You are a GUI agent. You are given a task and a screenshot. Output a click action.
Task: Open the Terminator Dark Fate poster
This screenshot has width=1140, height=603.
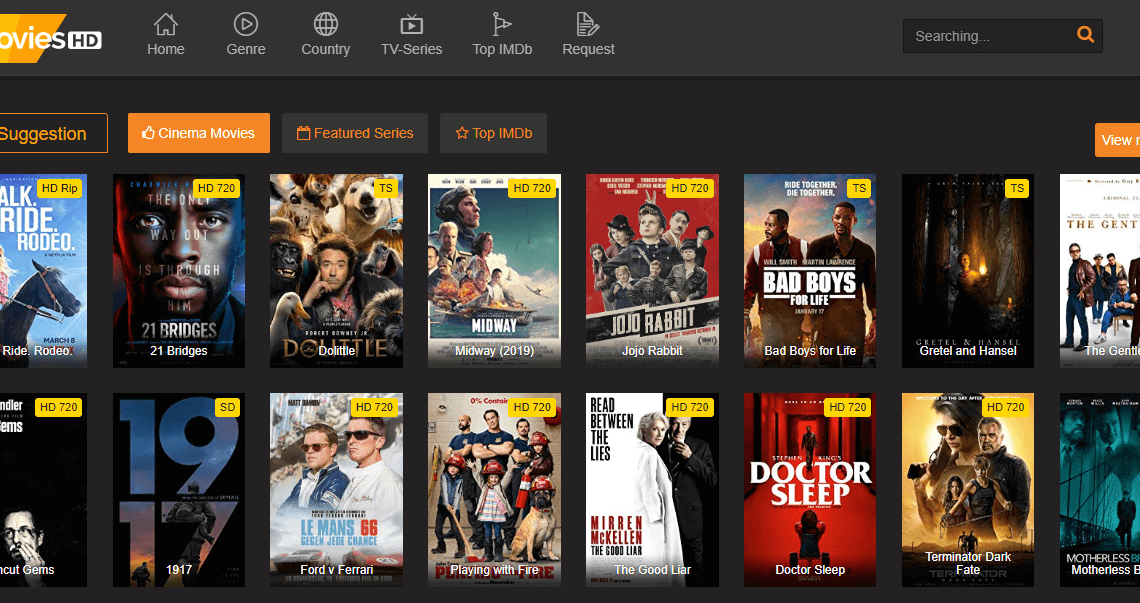pyautogui.click(x=968, y=490)
